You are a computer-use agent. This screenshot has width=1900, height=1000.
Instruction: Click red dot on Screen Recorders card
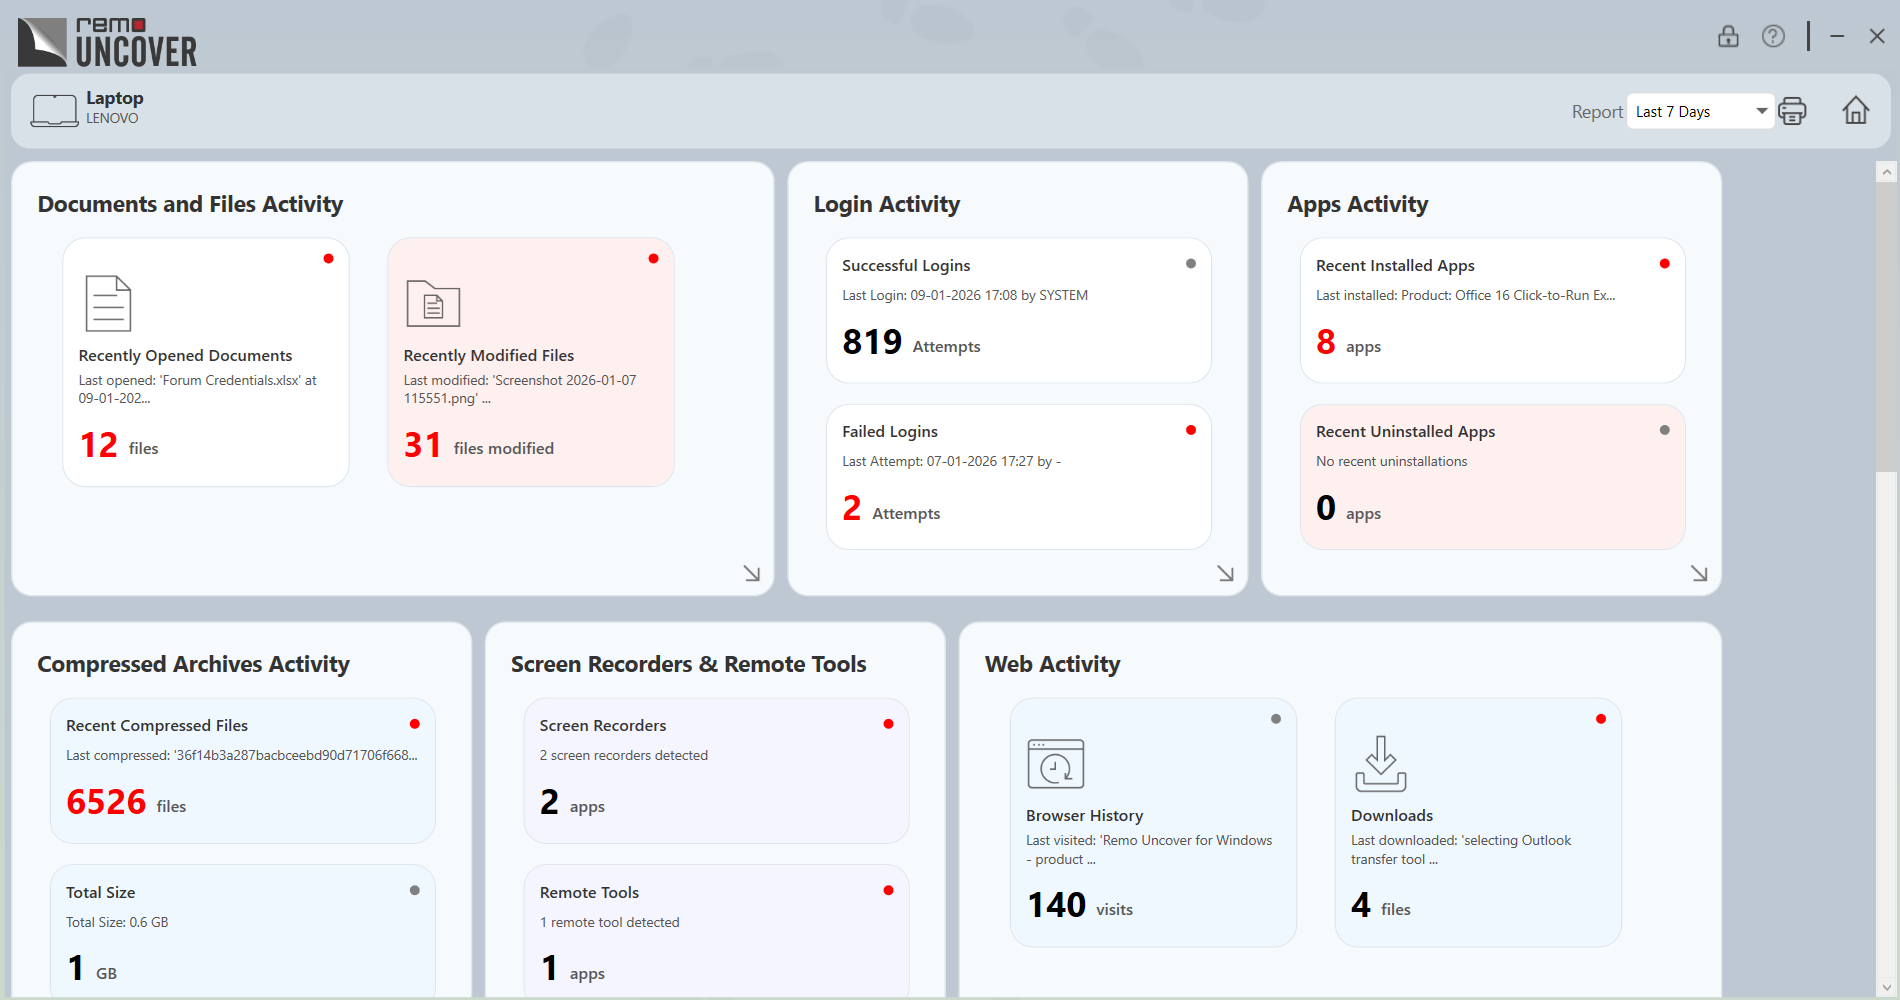(888, 724)
